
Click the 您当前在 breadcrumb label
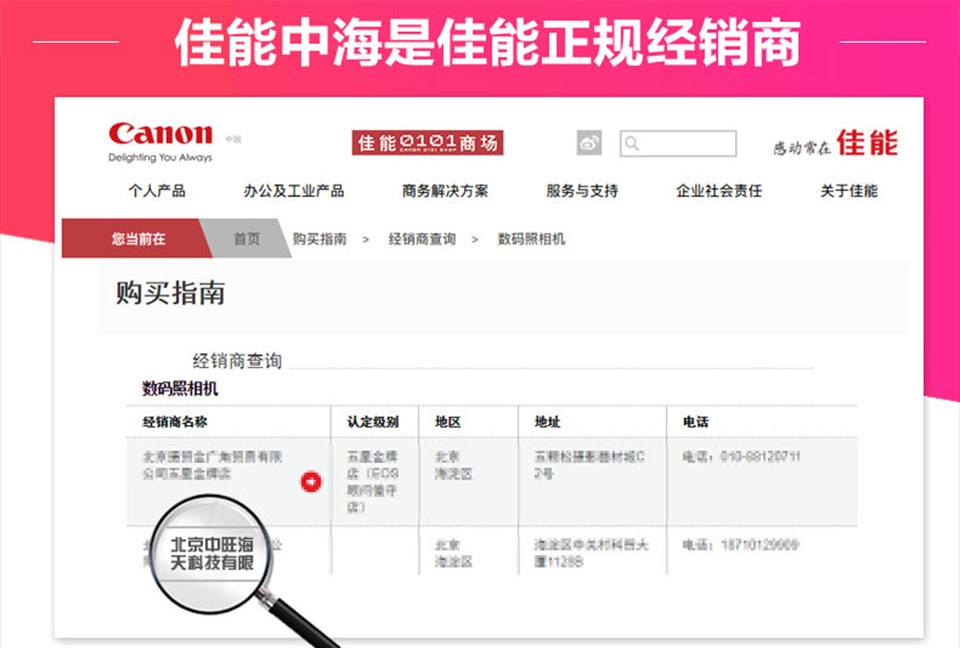tap(138, 239)
